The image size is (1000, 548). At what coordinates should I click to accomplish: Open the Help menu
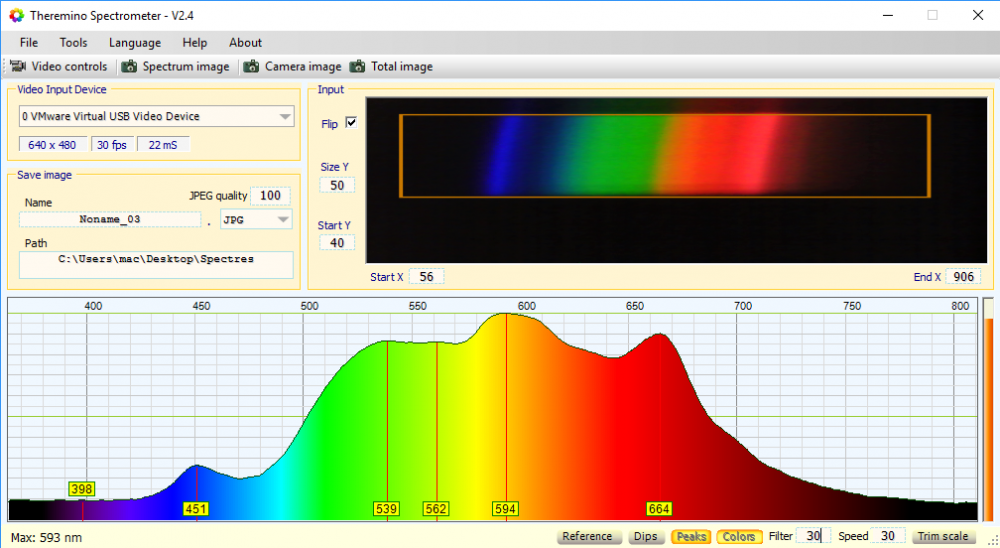click(195, 43)
